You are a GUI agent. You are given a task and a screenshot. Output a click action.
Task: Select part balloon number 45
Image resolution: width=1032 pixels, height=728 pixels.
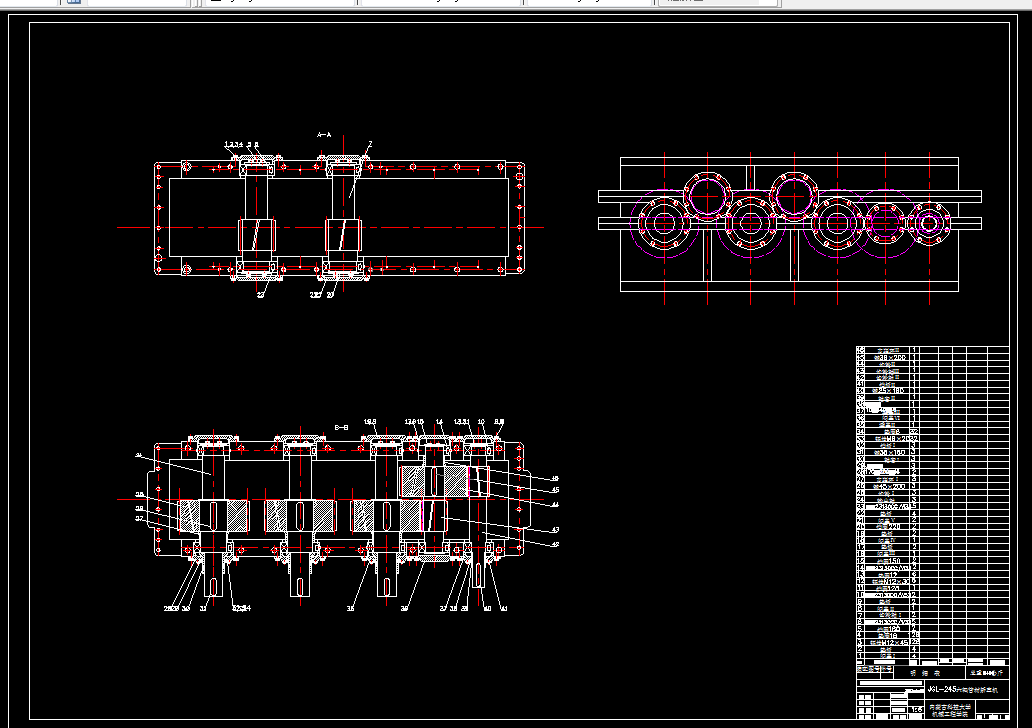(x=555, y=490)
